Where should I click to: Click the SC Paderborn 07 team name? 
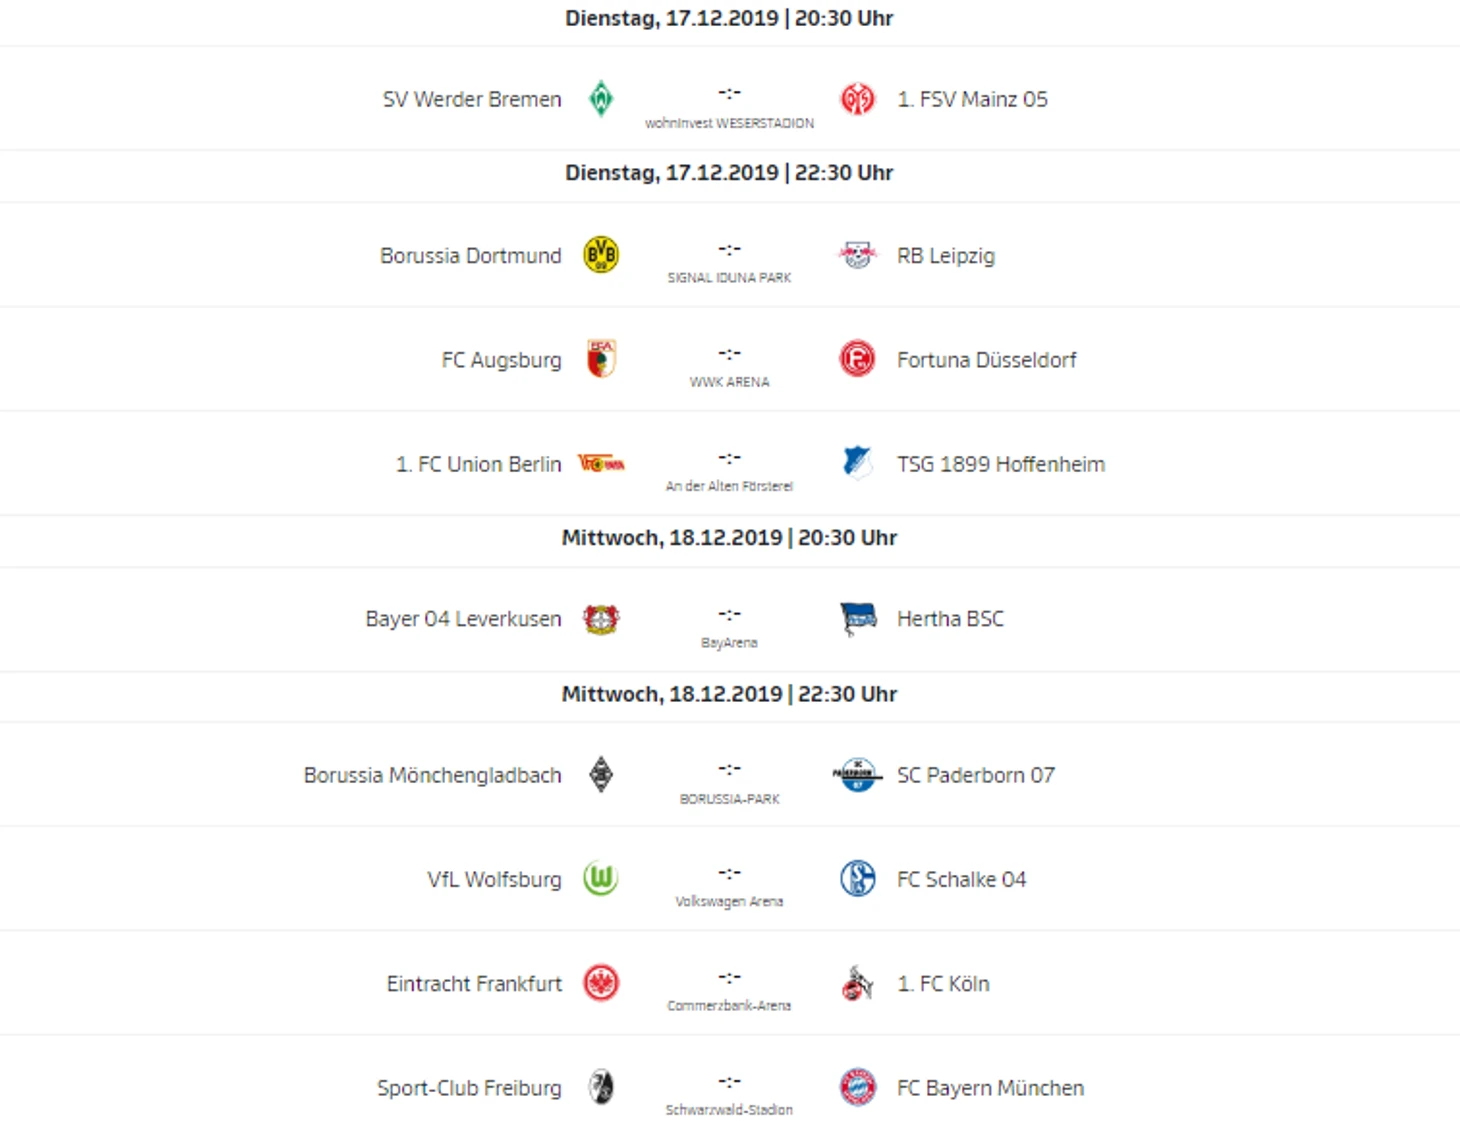click(x=975, y=775)
